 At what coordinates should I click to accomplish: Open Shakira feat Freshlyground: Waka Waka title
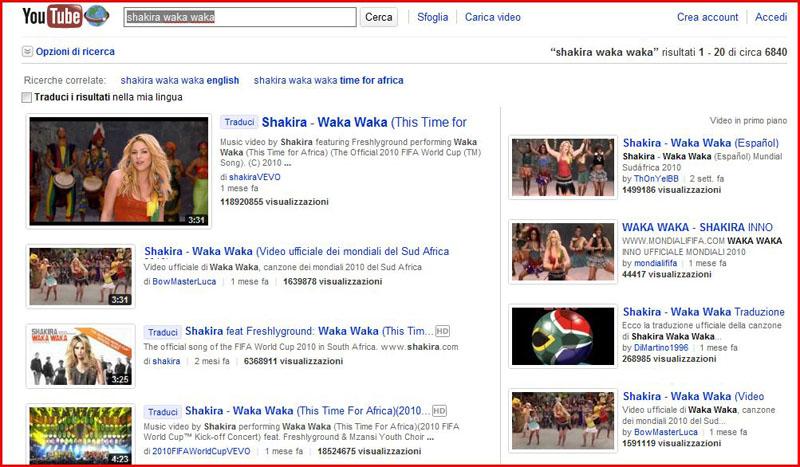(x=309, y=331)
